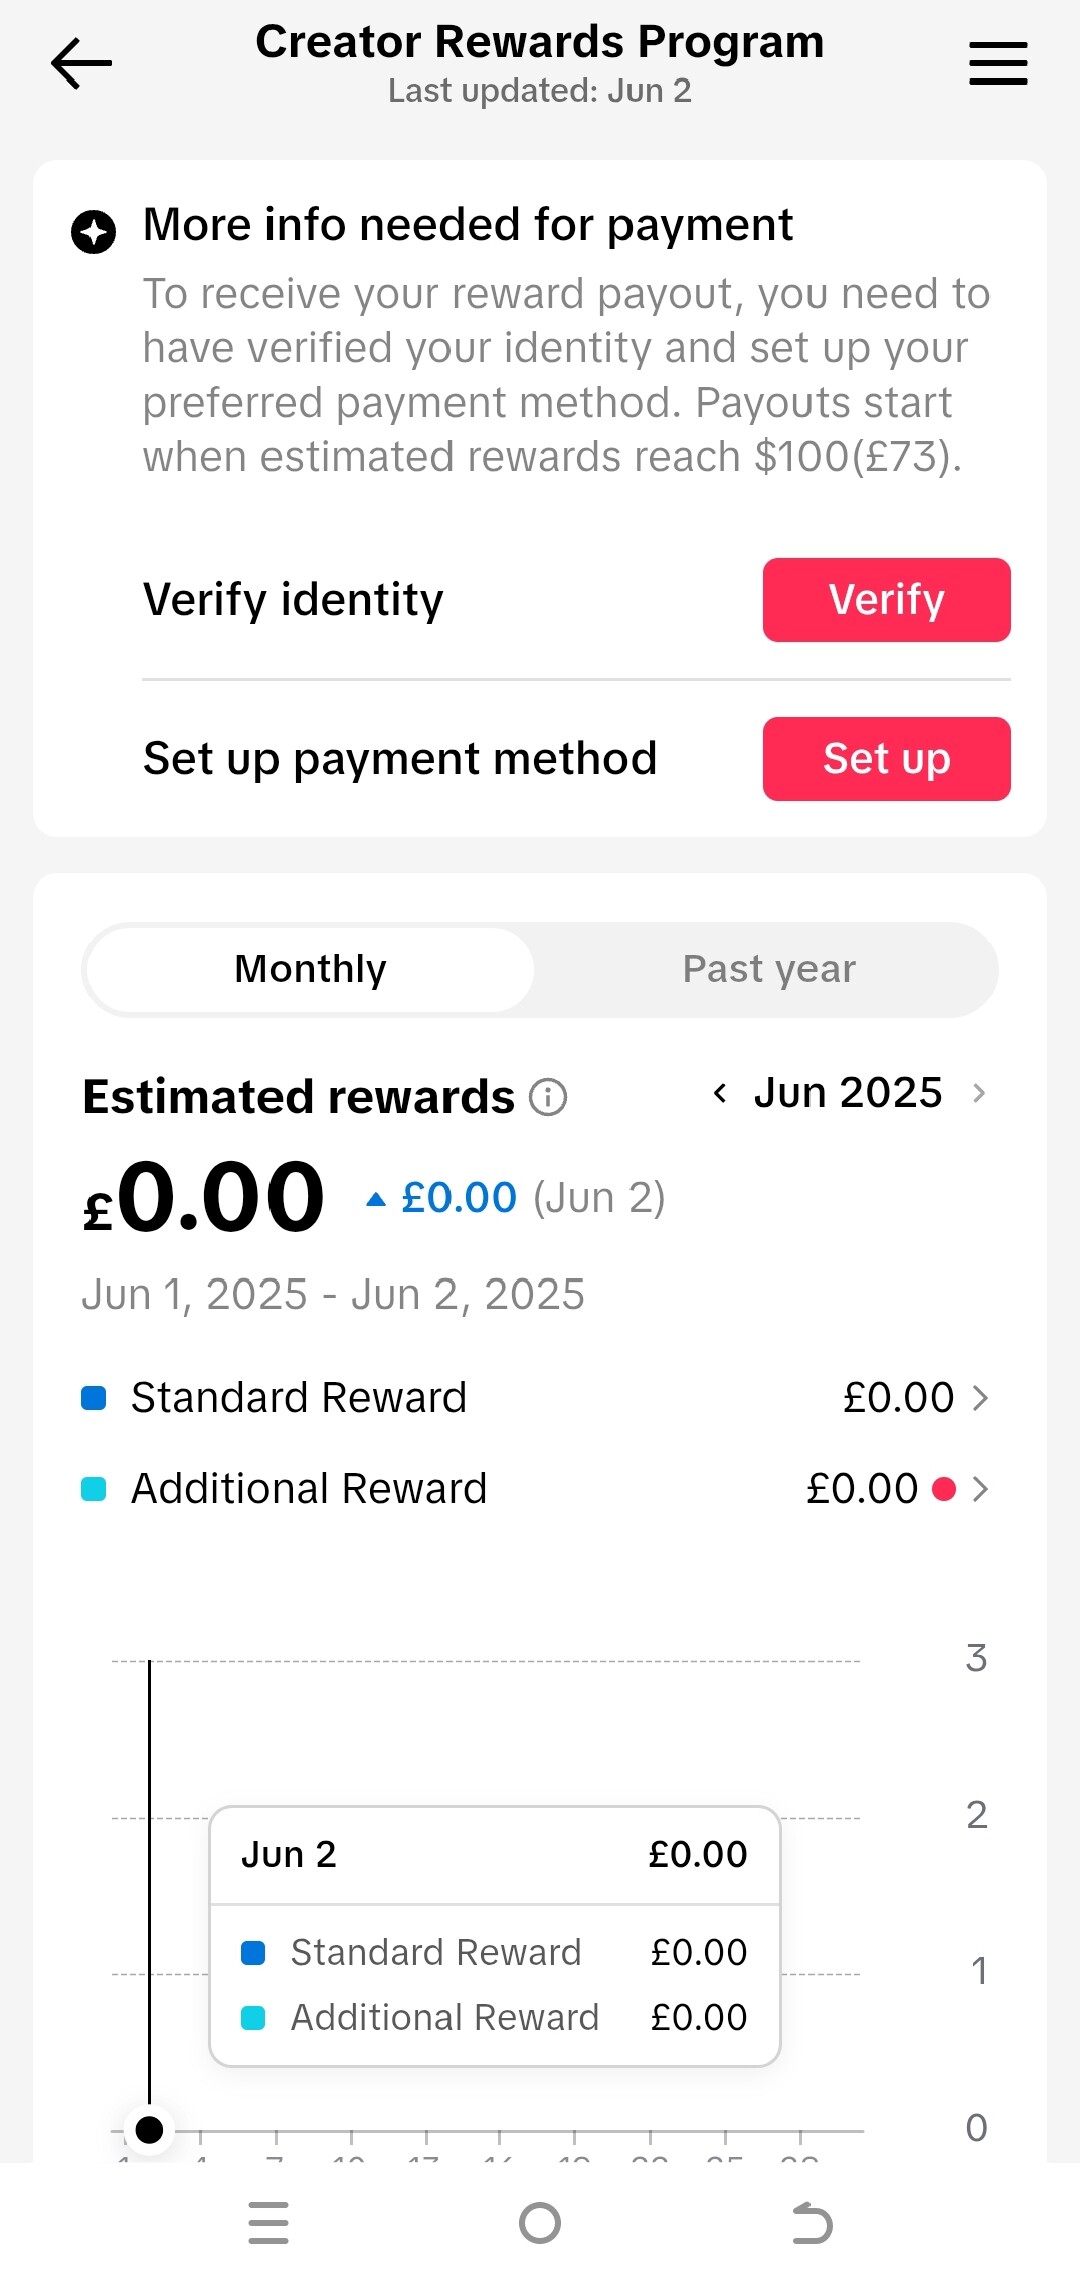Viewport: 1080px width, 2280px height.
Task: Tap the cyan Additional Reward legend swatch
Action: 94,1489
